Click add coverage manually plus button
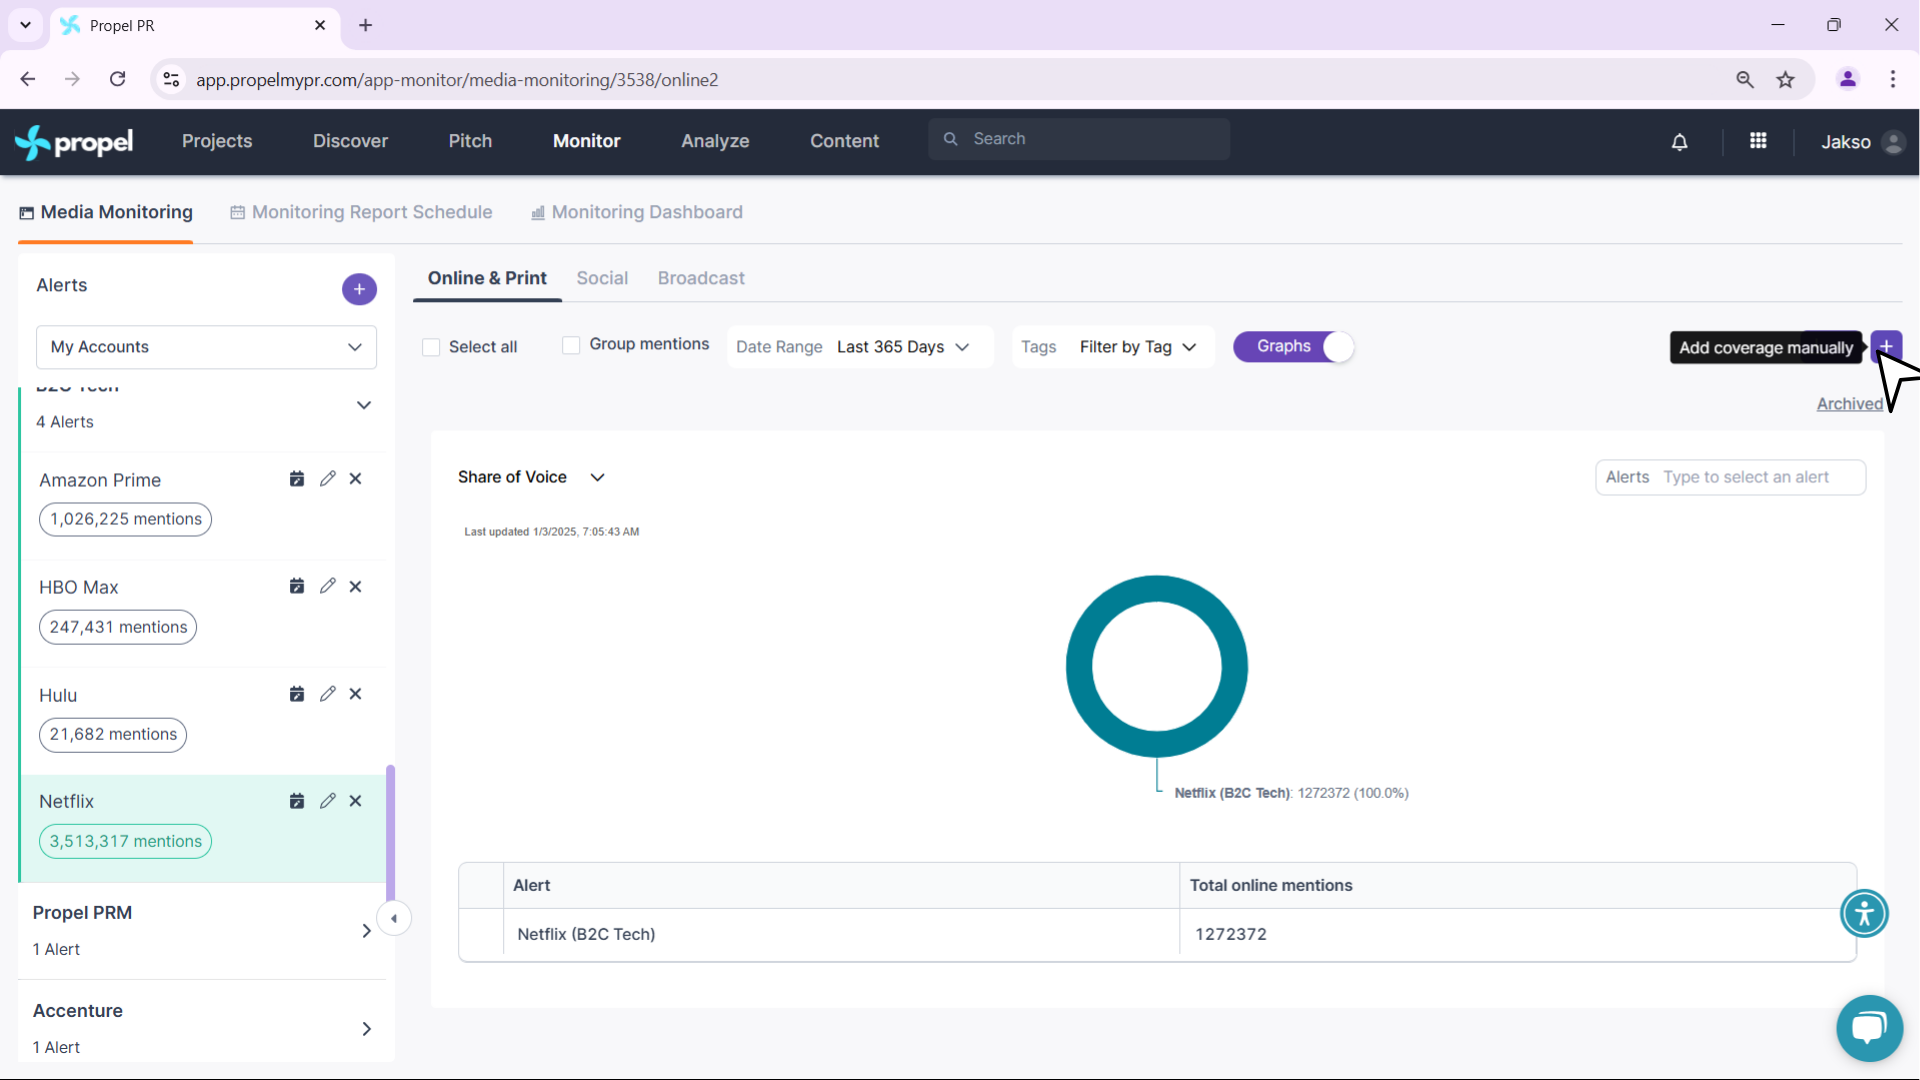 click(x=1886, y=347)
